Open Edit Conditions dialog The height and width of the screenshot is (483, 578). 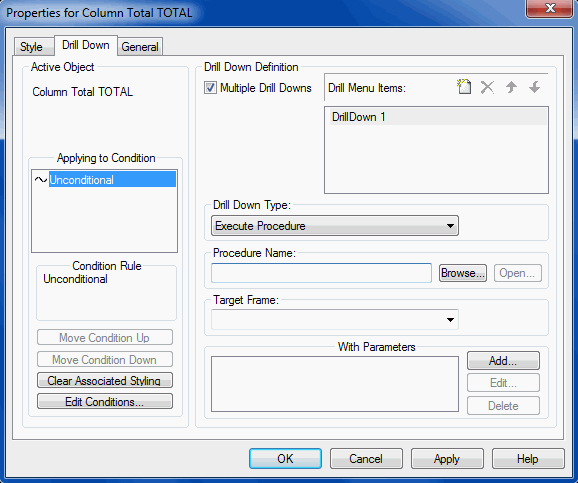[x=105, y=402]
